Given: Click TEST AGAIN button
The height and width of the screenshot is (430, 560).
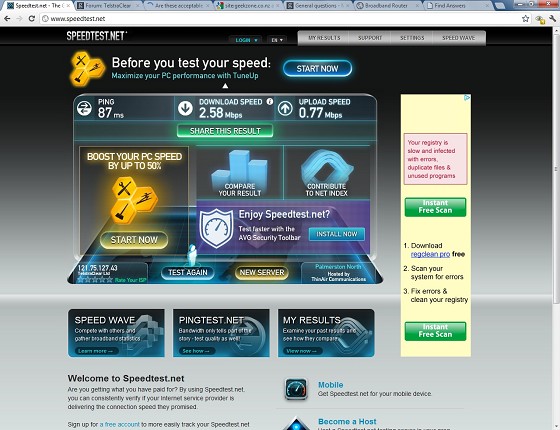Looking at the screenshot, I should pos(188,272).
